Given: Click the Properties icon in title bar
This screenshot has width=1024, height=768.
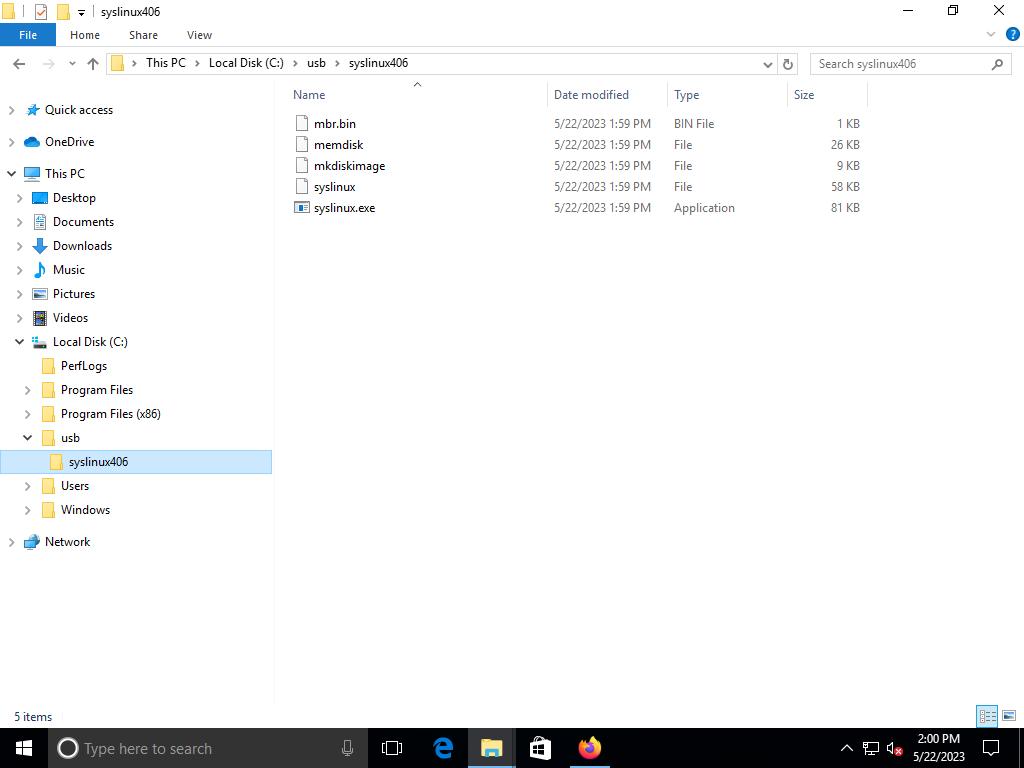Looking at the screenshot, I should click(41, 12).
